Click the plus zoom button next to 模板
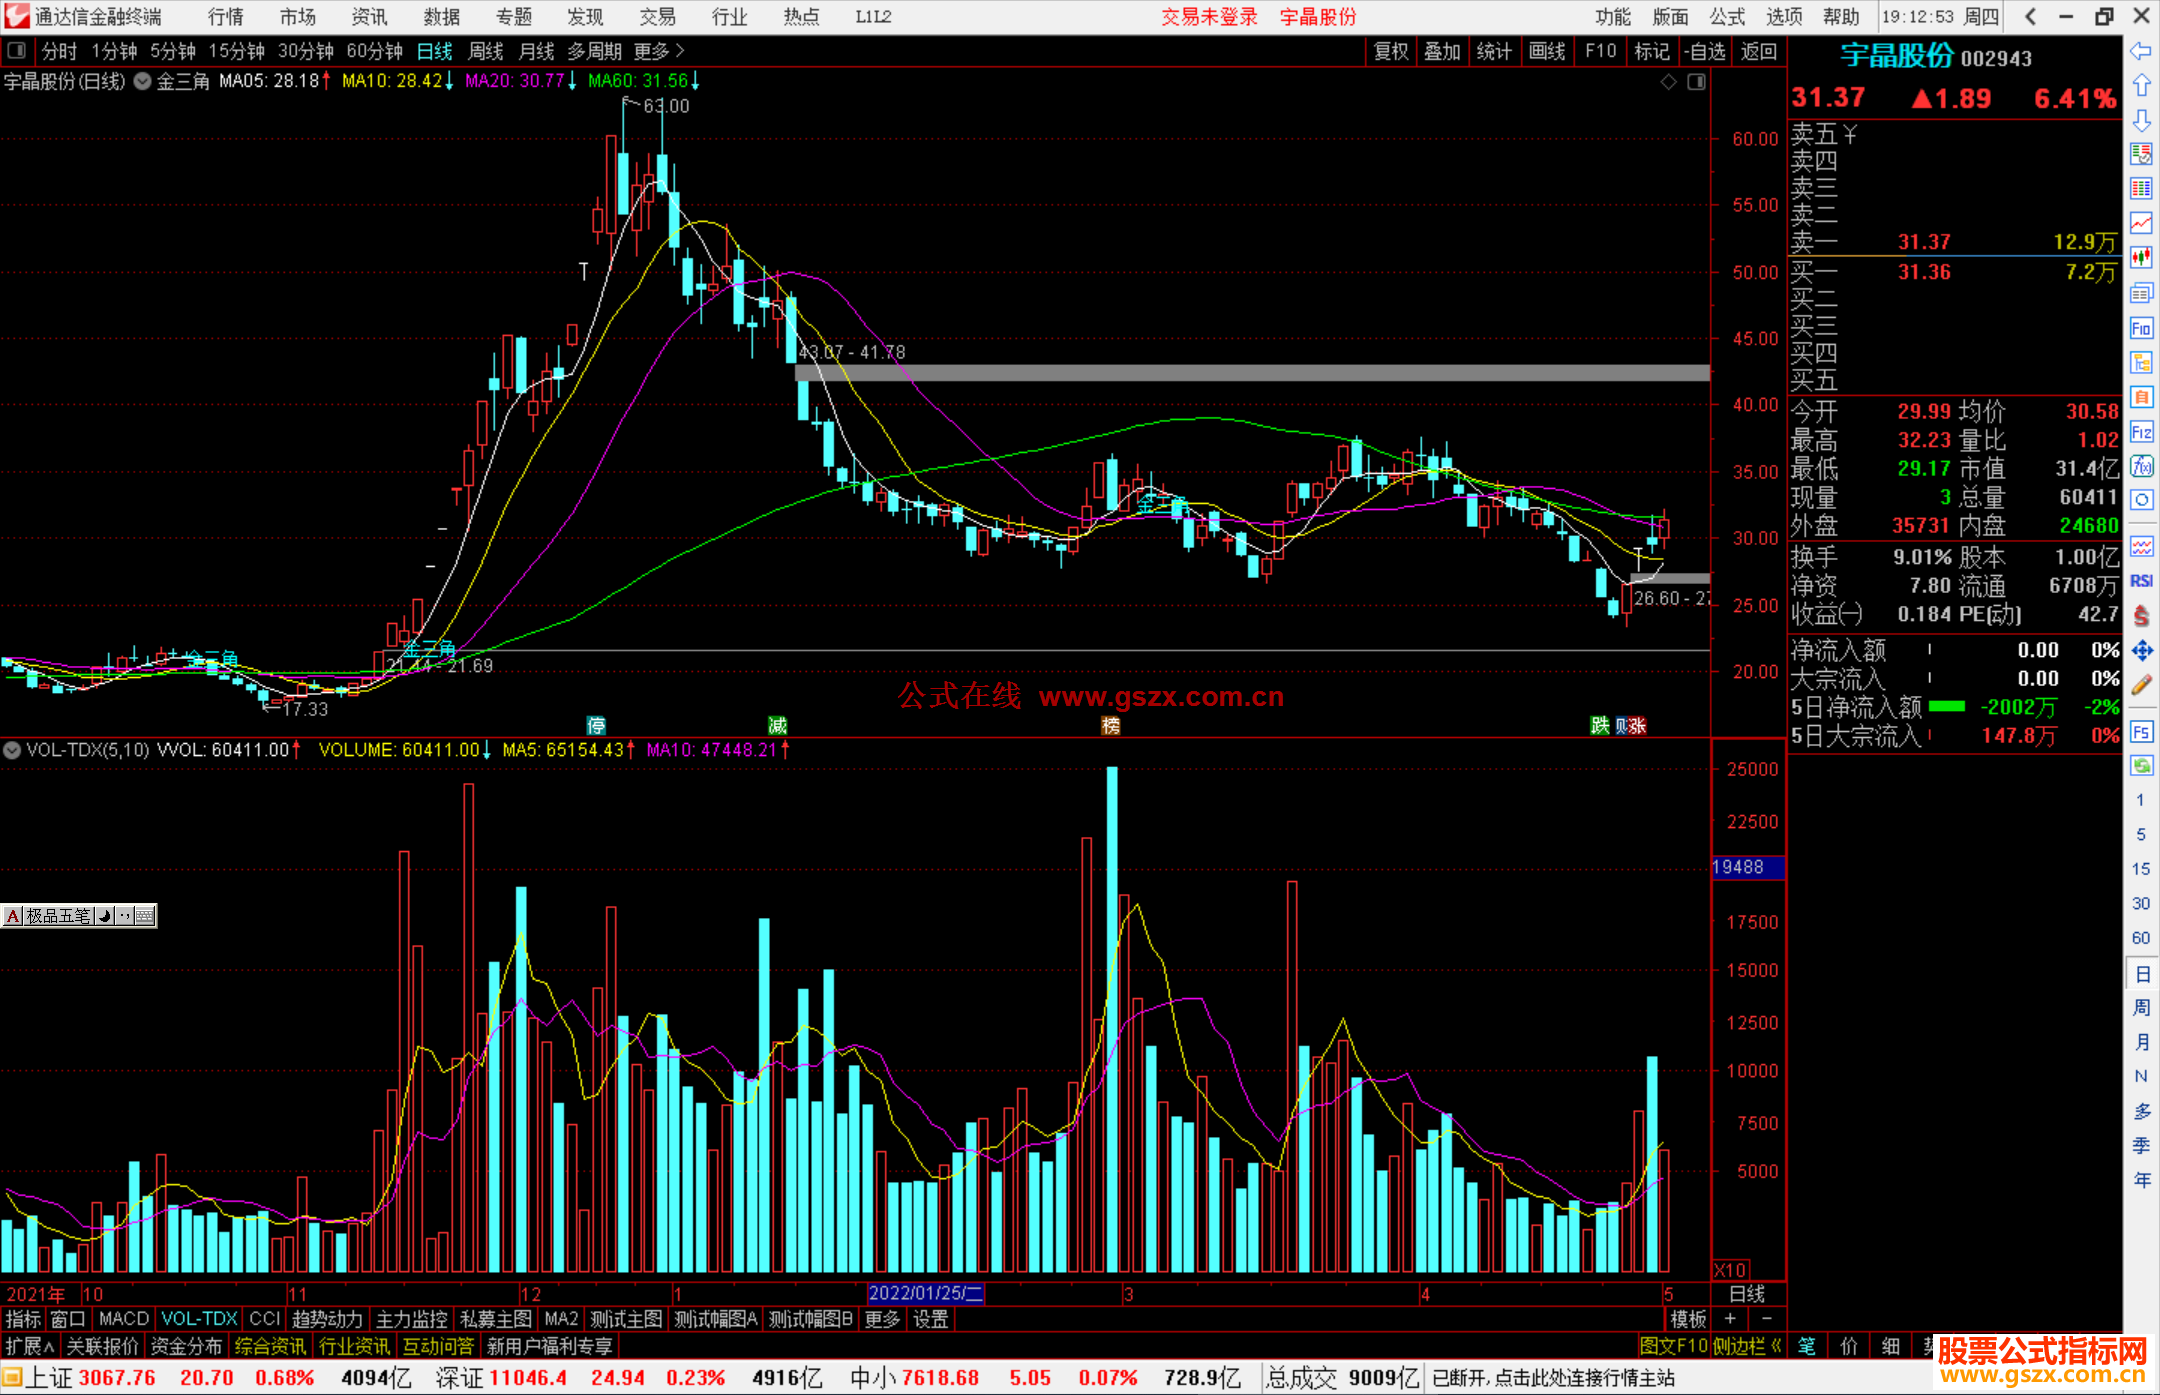 (1730, 1319)
